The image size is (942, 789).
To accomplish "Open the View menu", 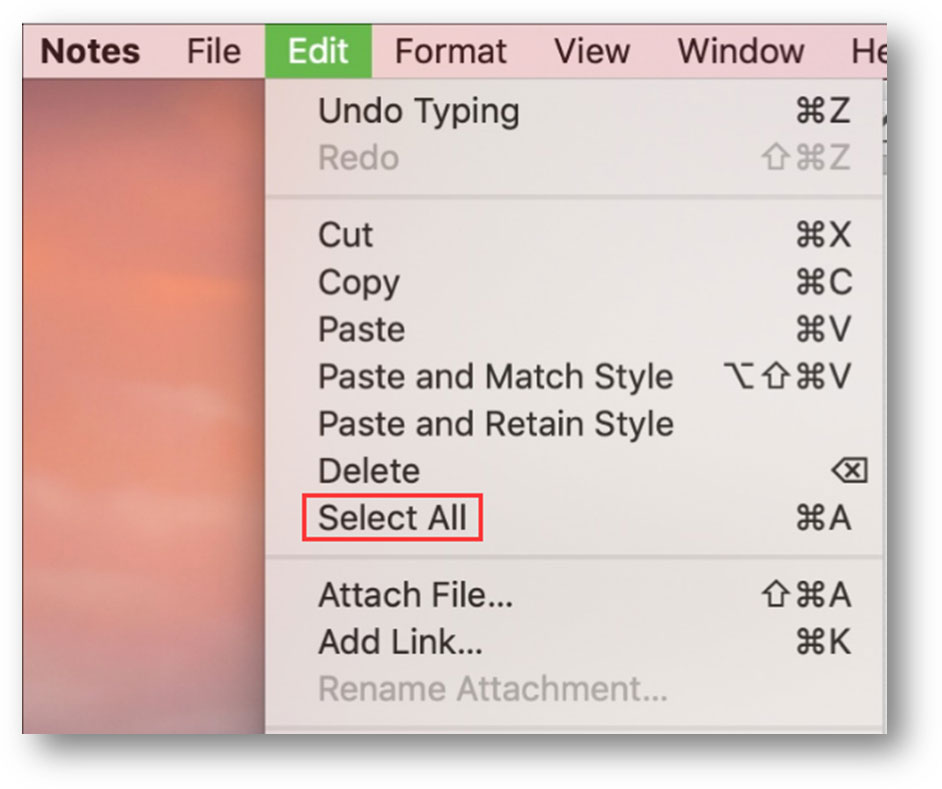I will [592, 51].
